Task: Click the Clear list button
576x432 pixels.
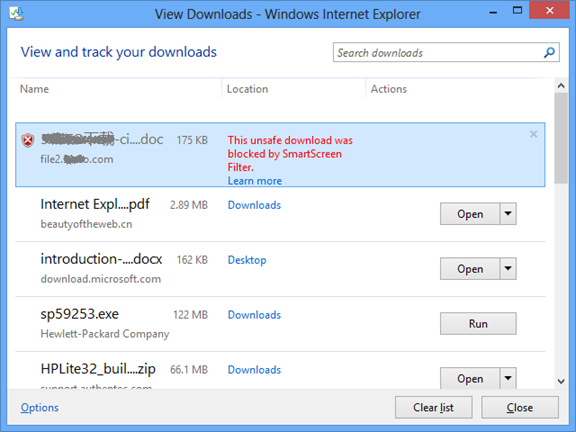Action: (433, 407)
